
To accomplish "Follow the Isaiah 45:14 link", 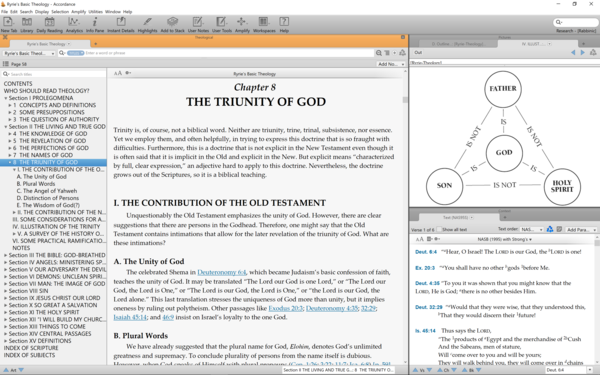I will pos(130,317).
